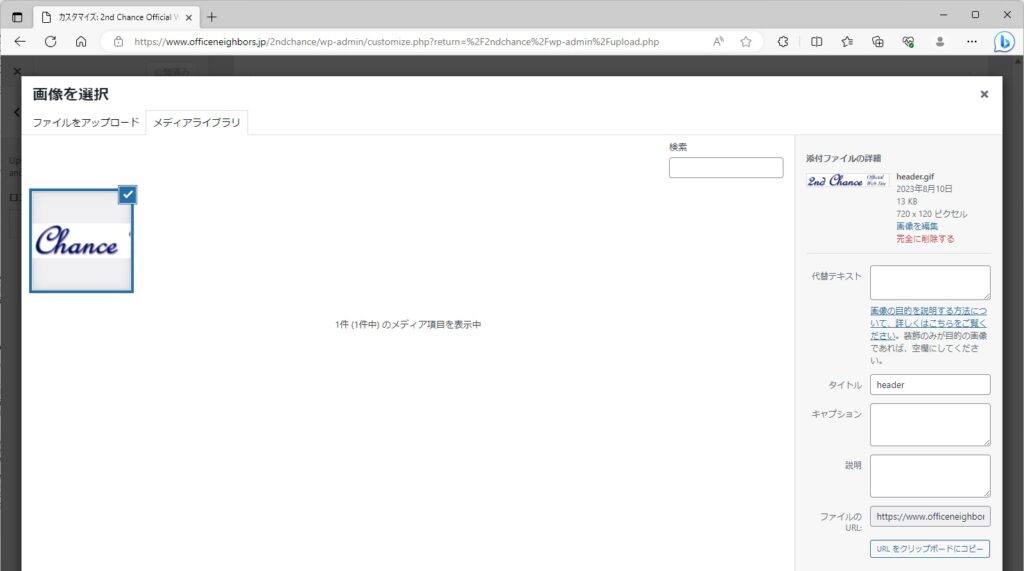Switch to the ファイルをアップロード tab
Image resolution: width=1024 pixels, height=571 pixels.
86,122
